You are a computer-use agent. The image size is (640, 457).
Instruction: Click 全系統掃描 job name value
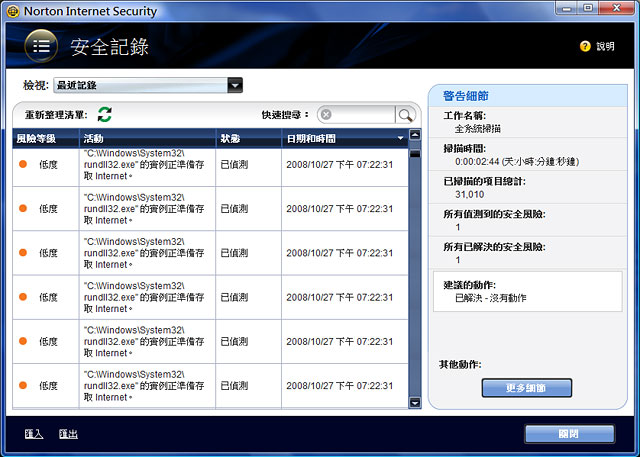tap(478, 129)
